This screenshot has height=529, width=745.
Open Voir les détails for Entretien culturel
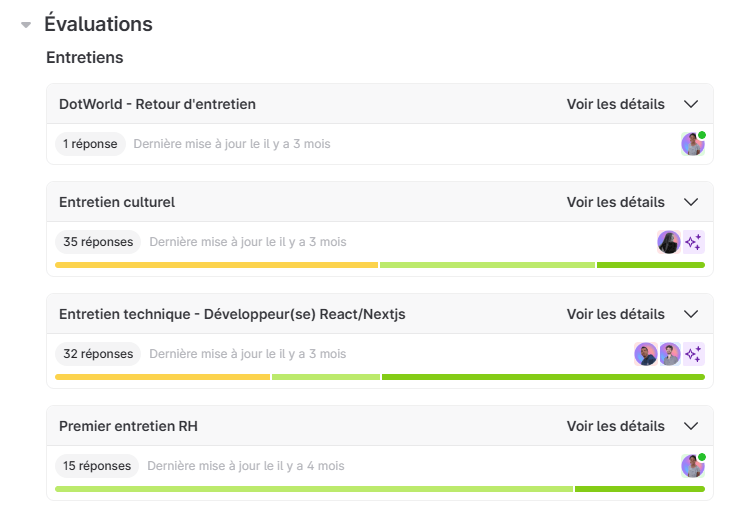coord(615,202)
